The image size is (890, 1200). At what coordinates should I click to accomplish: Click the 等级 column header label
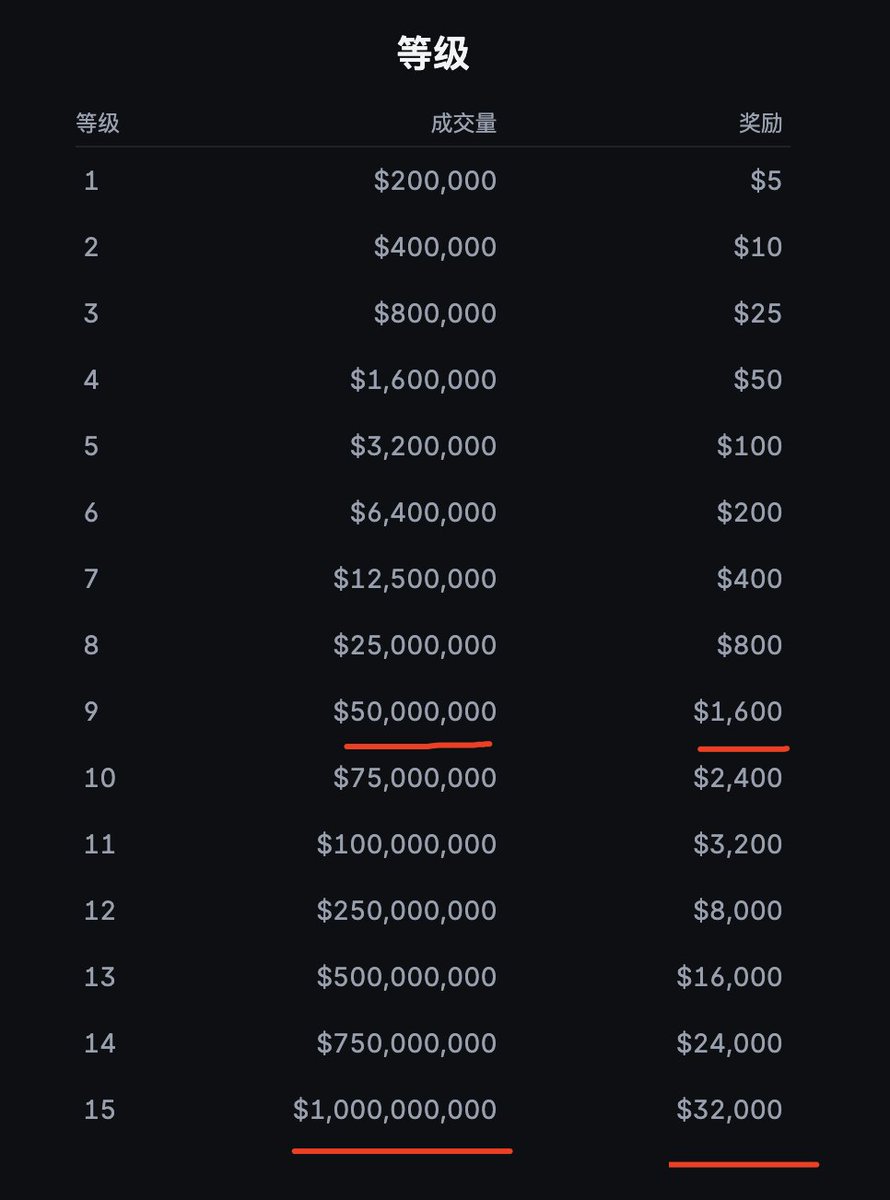98,124
